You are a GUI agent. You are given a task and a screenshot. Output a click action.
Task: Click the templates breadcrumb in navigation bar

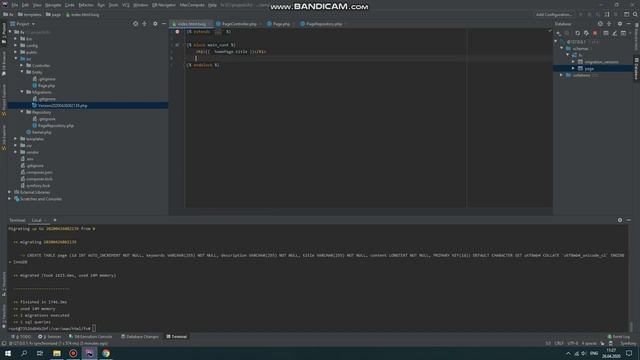(29, 15)
